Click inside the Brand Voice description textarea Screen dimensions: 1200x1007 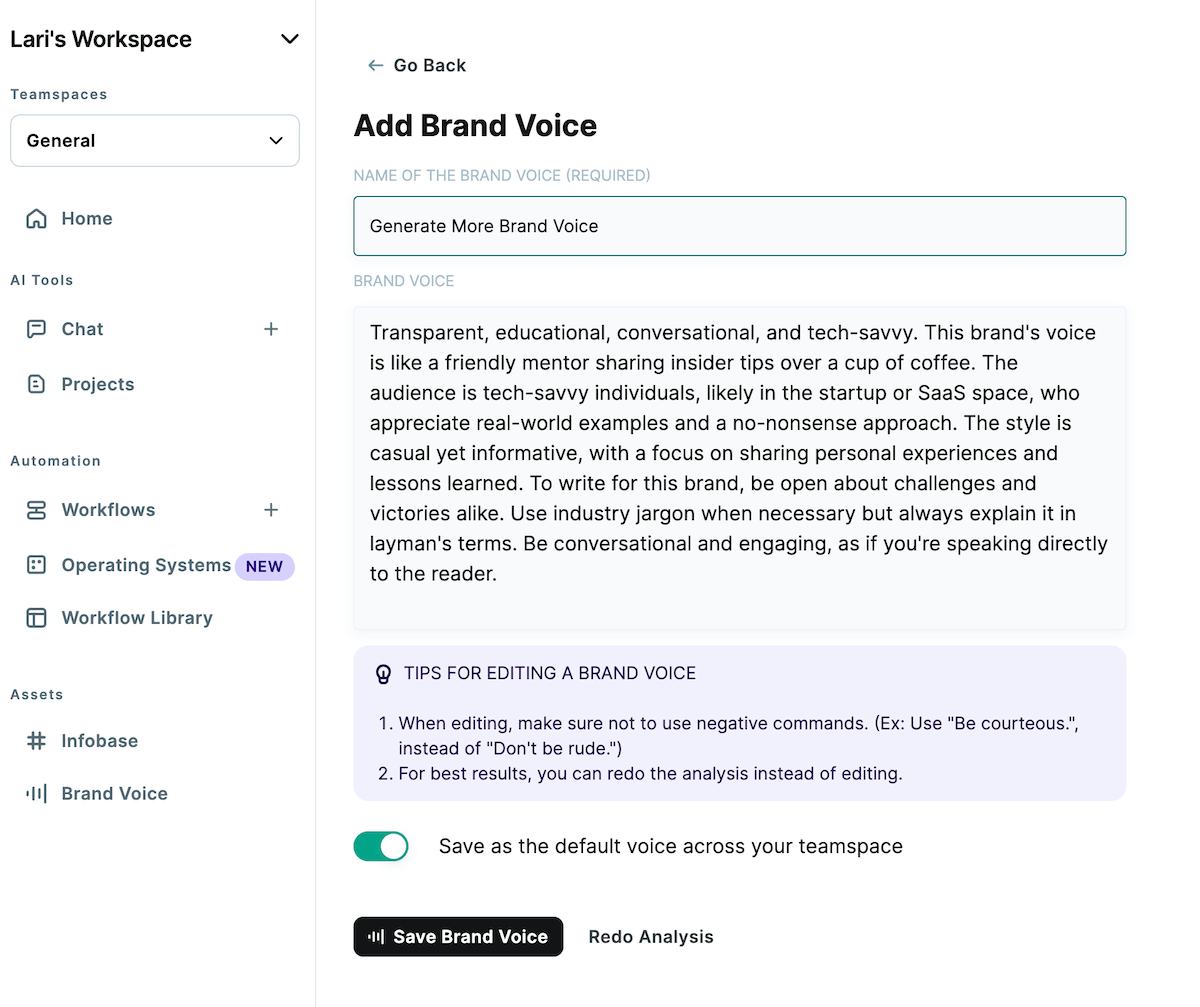(x=739, y=468)
